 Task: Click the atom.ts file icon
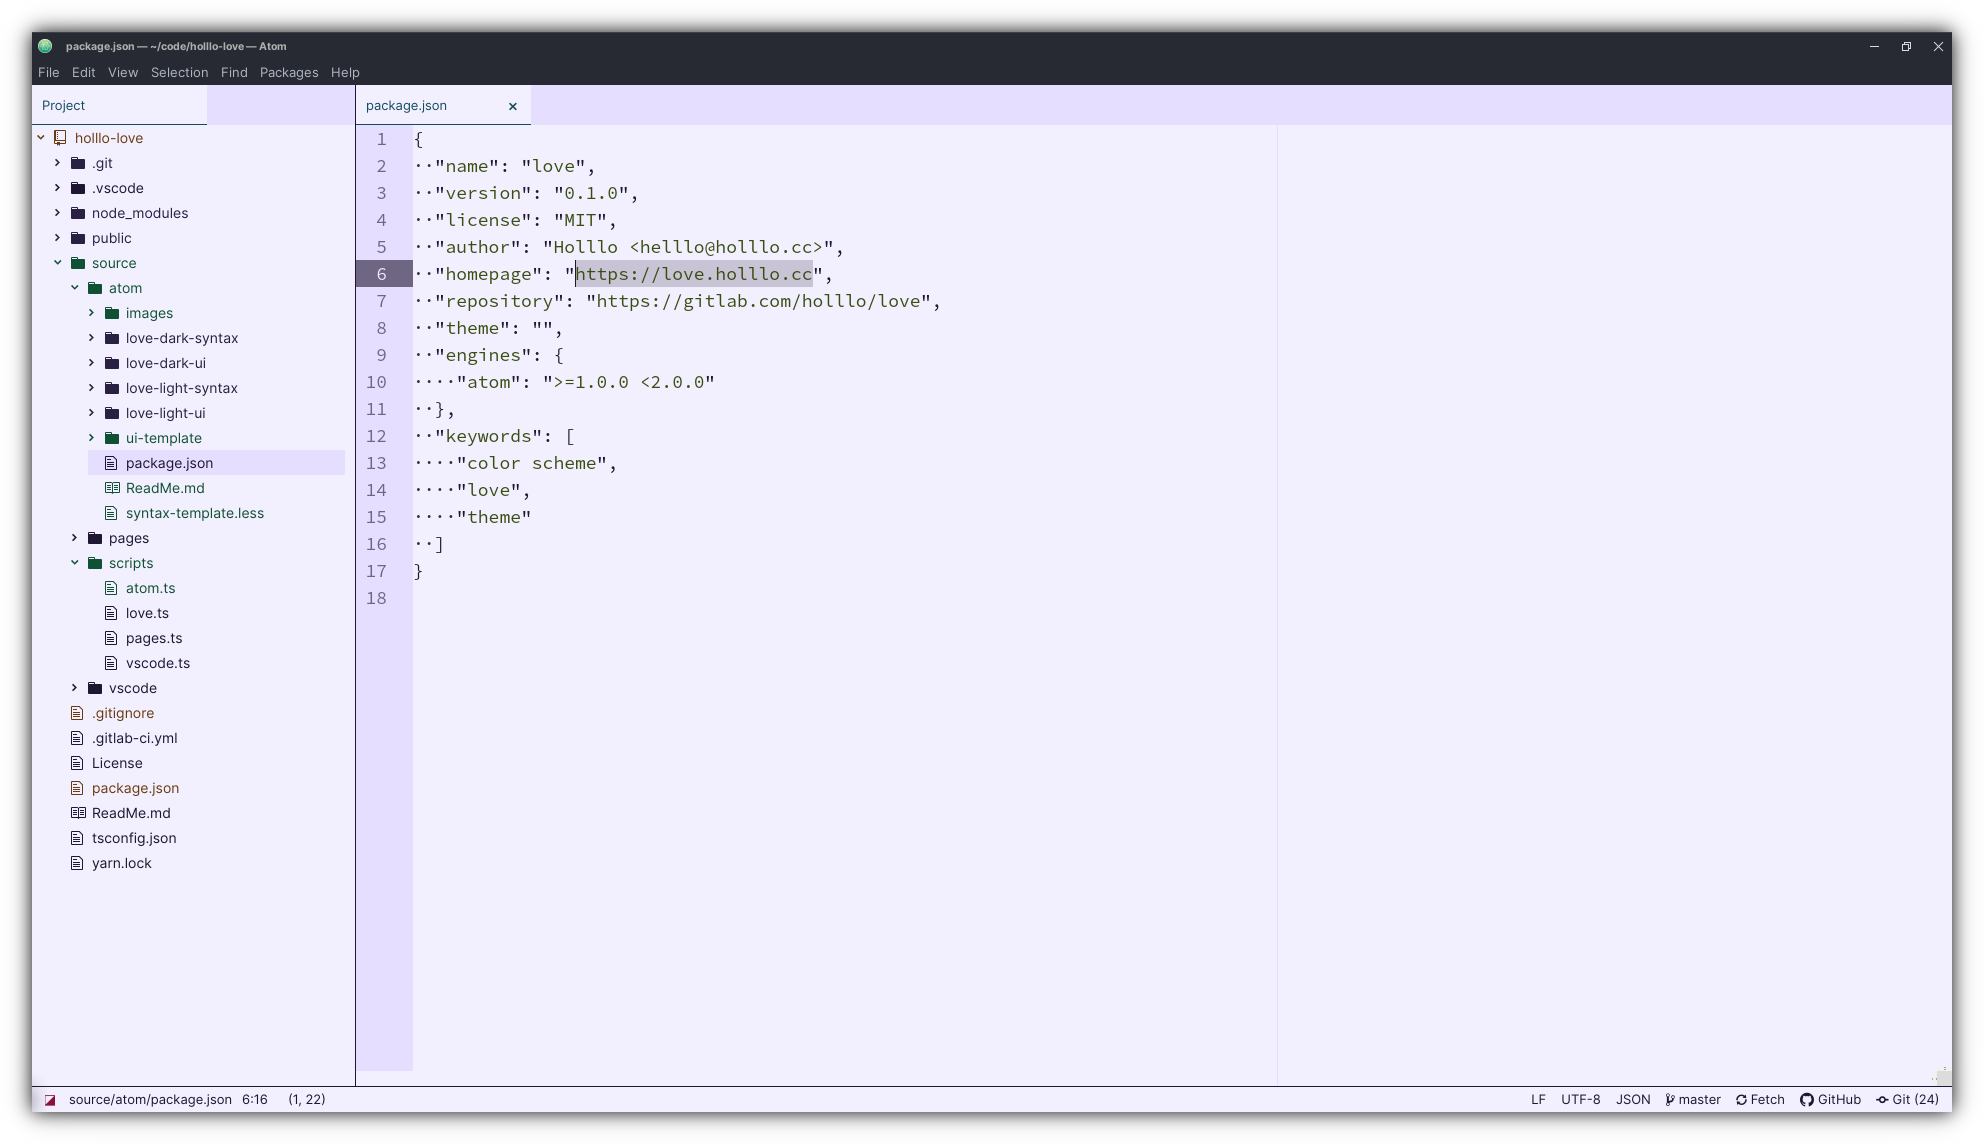pyautogui.click(x=112, y=588)
